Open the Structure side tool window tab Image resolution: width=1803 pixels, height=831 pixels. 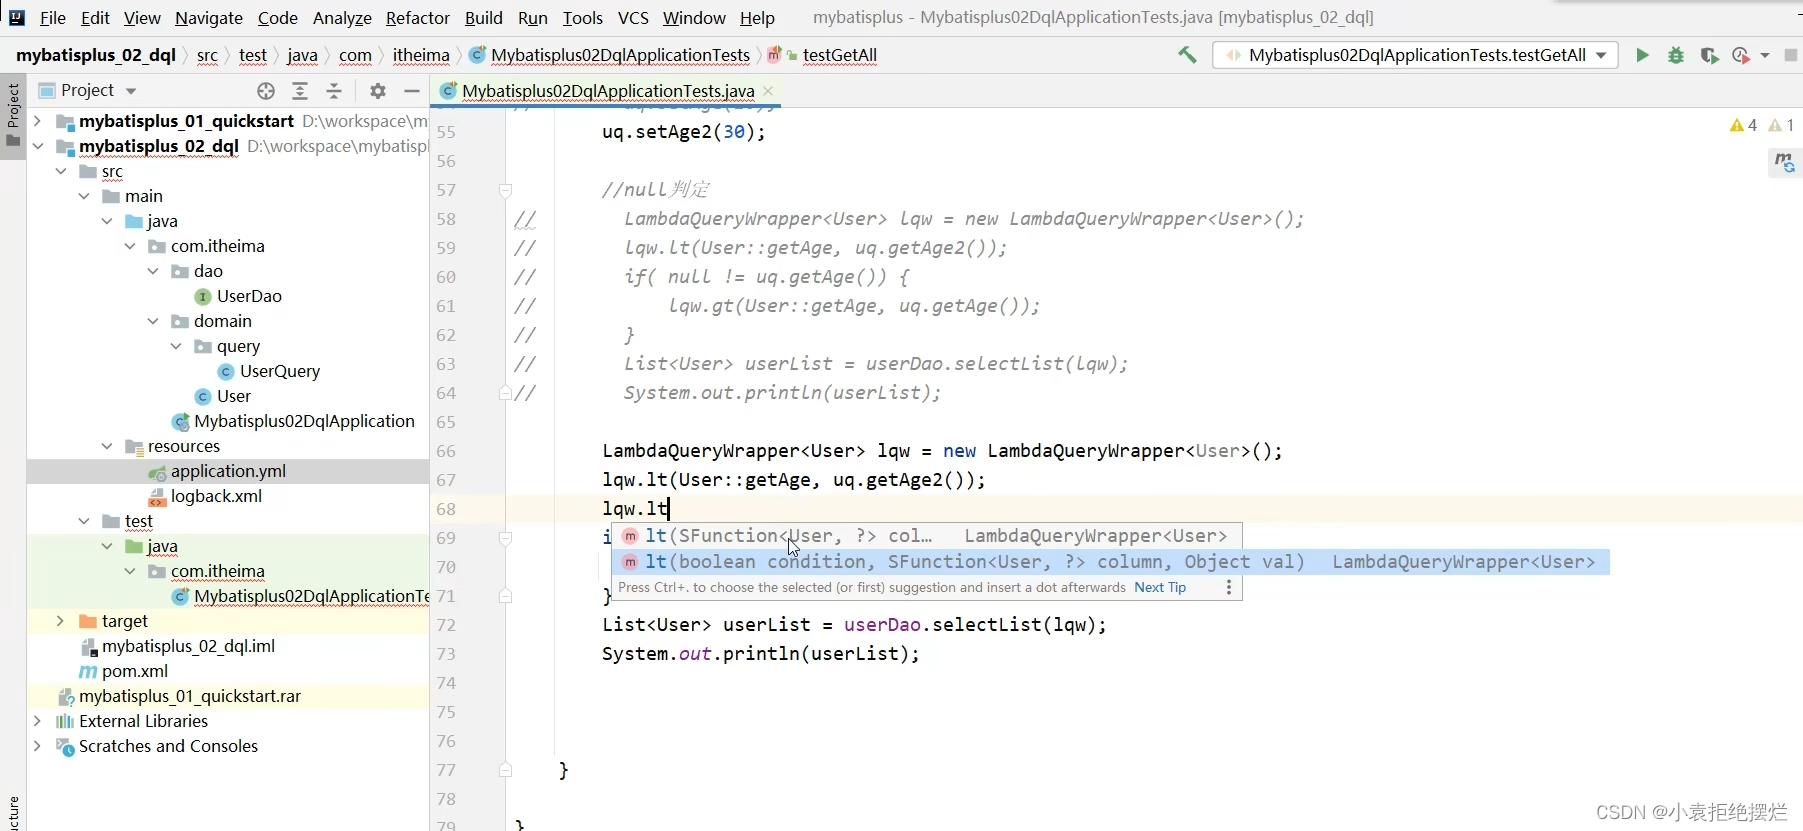[13, 812]
